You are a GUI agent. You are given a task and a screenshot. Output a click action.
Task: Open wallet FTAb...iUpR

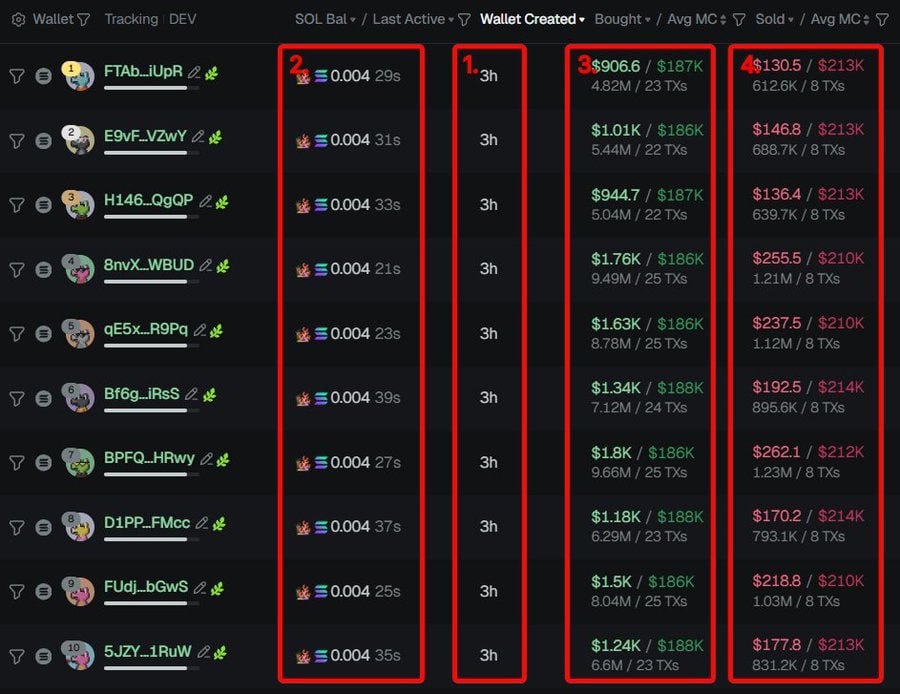tap(143, 71)
